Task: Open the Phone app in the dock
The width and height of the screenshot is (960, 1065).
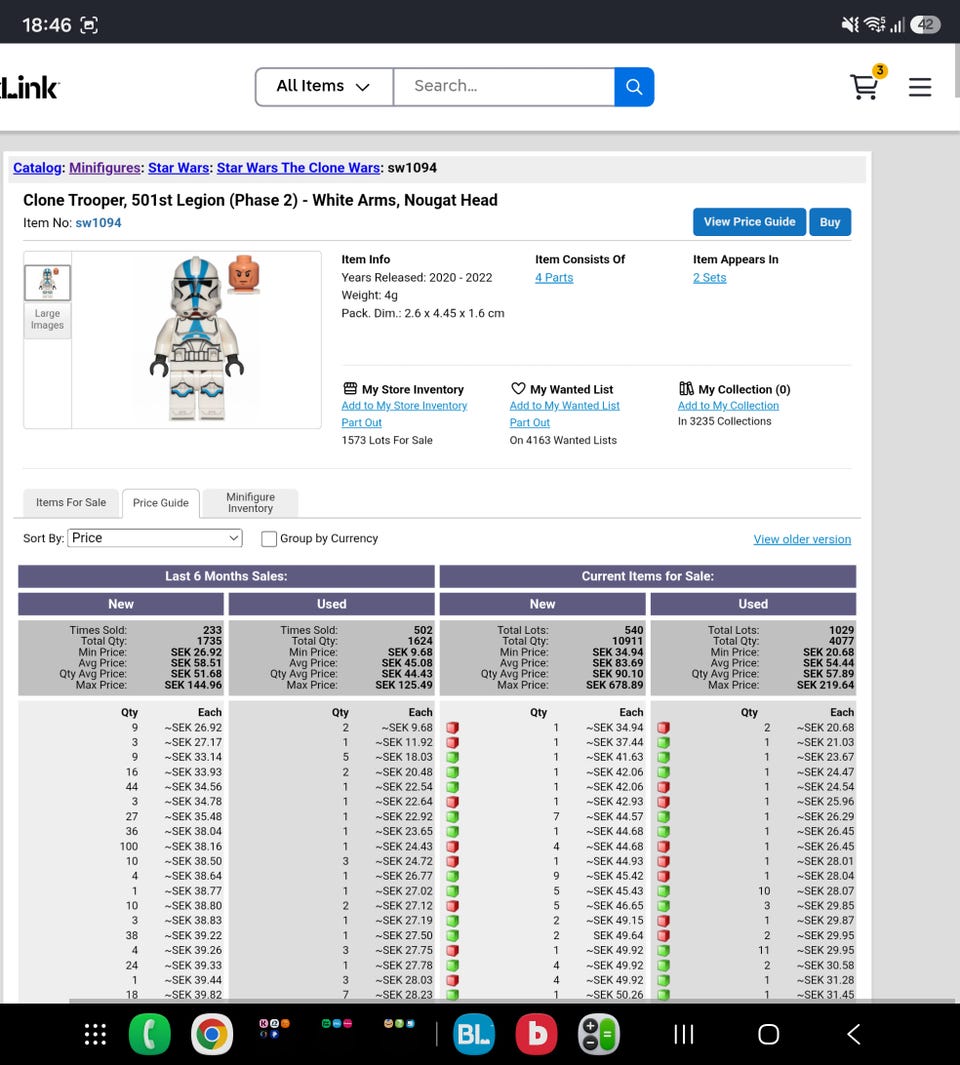Action: coord(149,1034)
